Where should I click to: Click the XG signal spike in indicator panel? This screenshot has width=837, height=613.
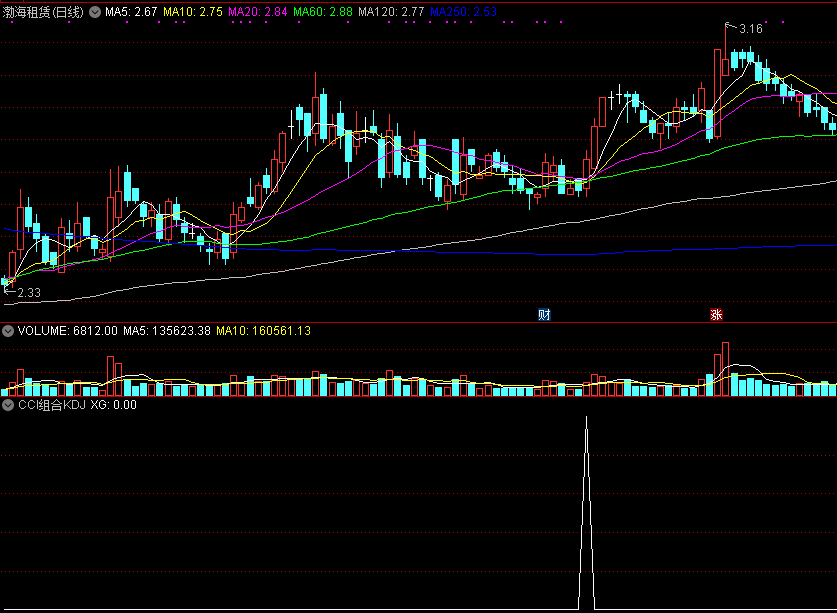[x=587, y=513]
